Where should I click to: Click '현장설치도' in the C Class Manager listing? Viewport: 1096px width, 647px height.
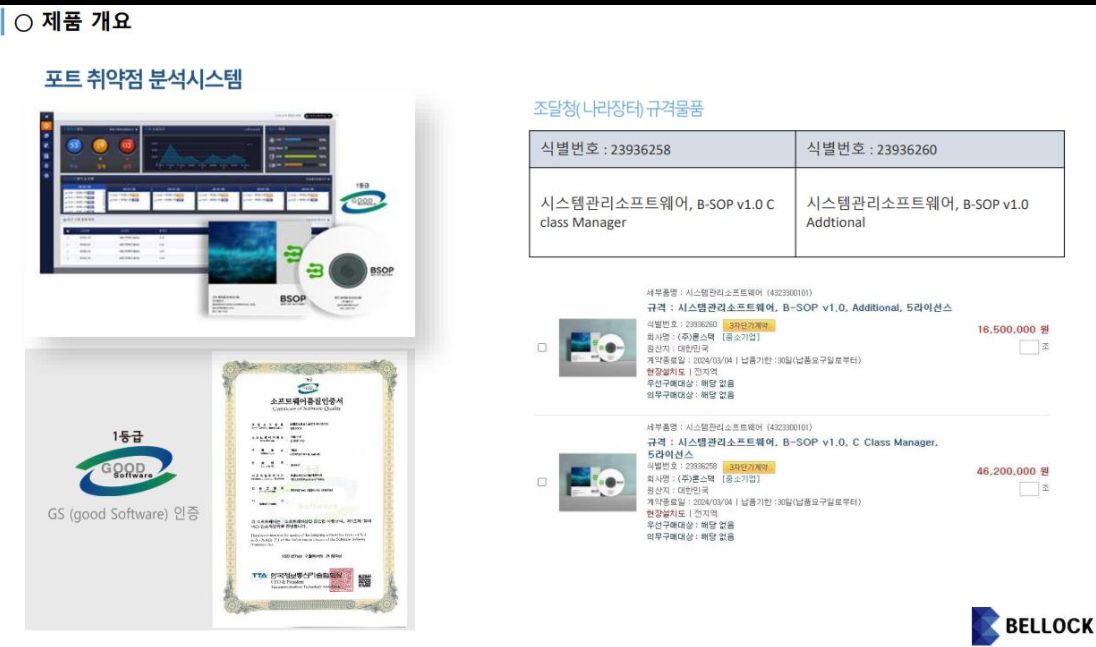point(665,514)
